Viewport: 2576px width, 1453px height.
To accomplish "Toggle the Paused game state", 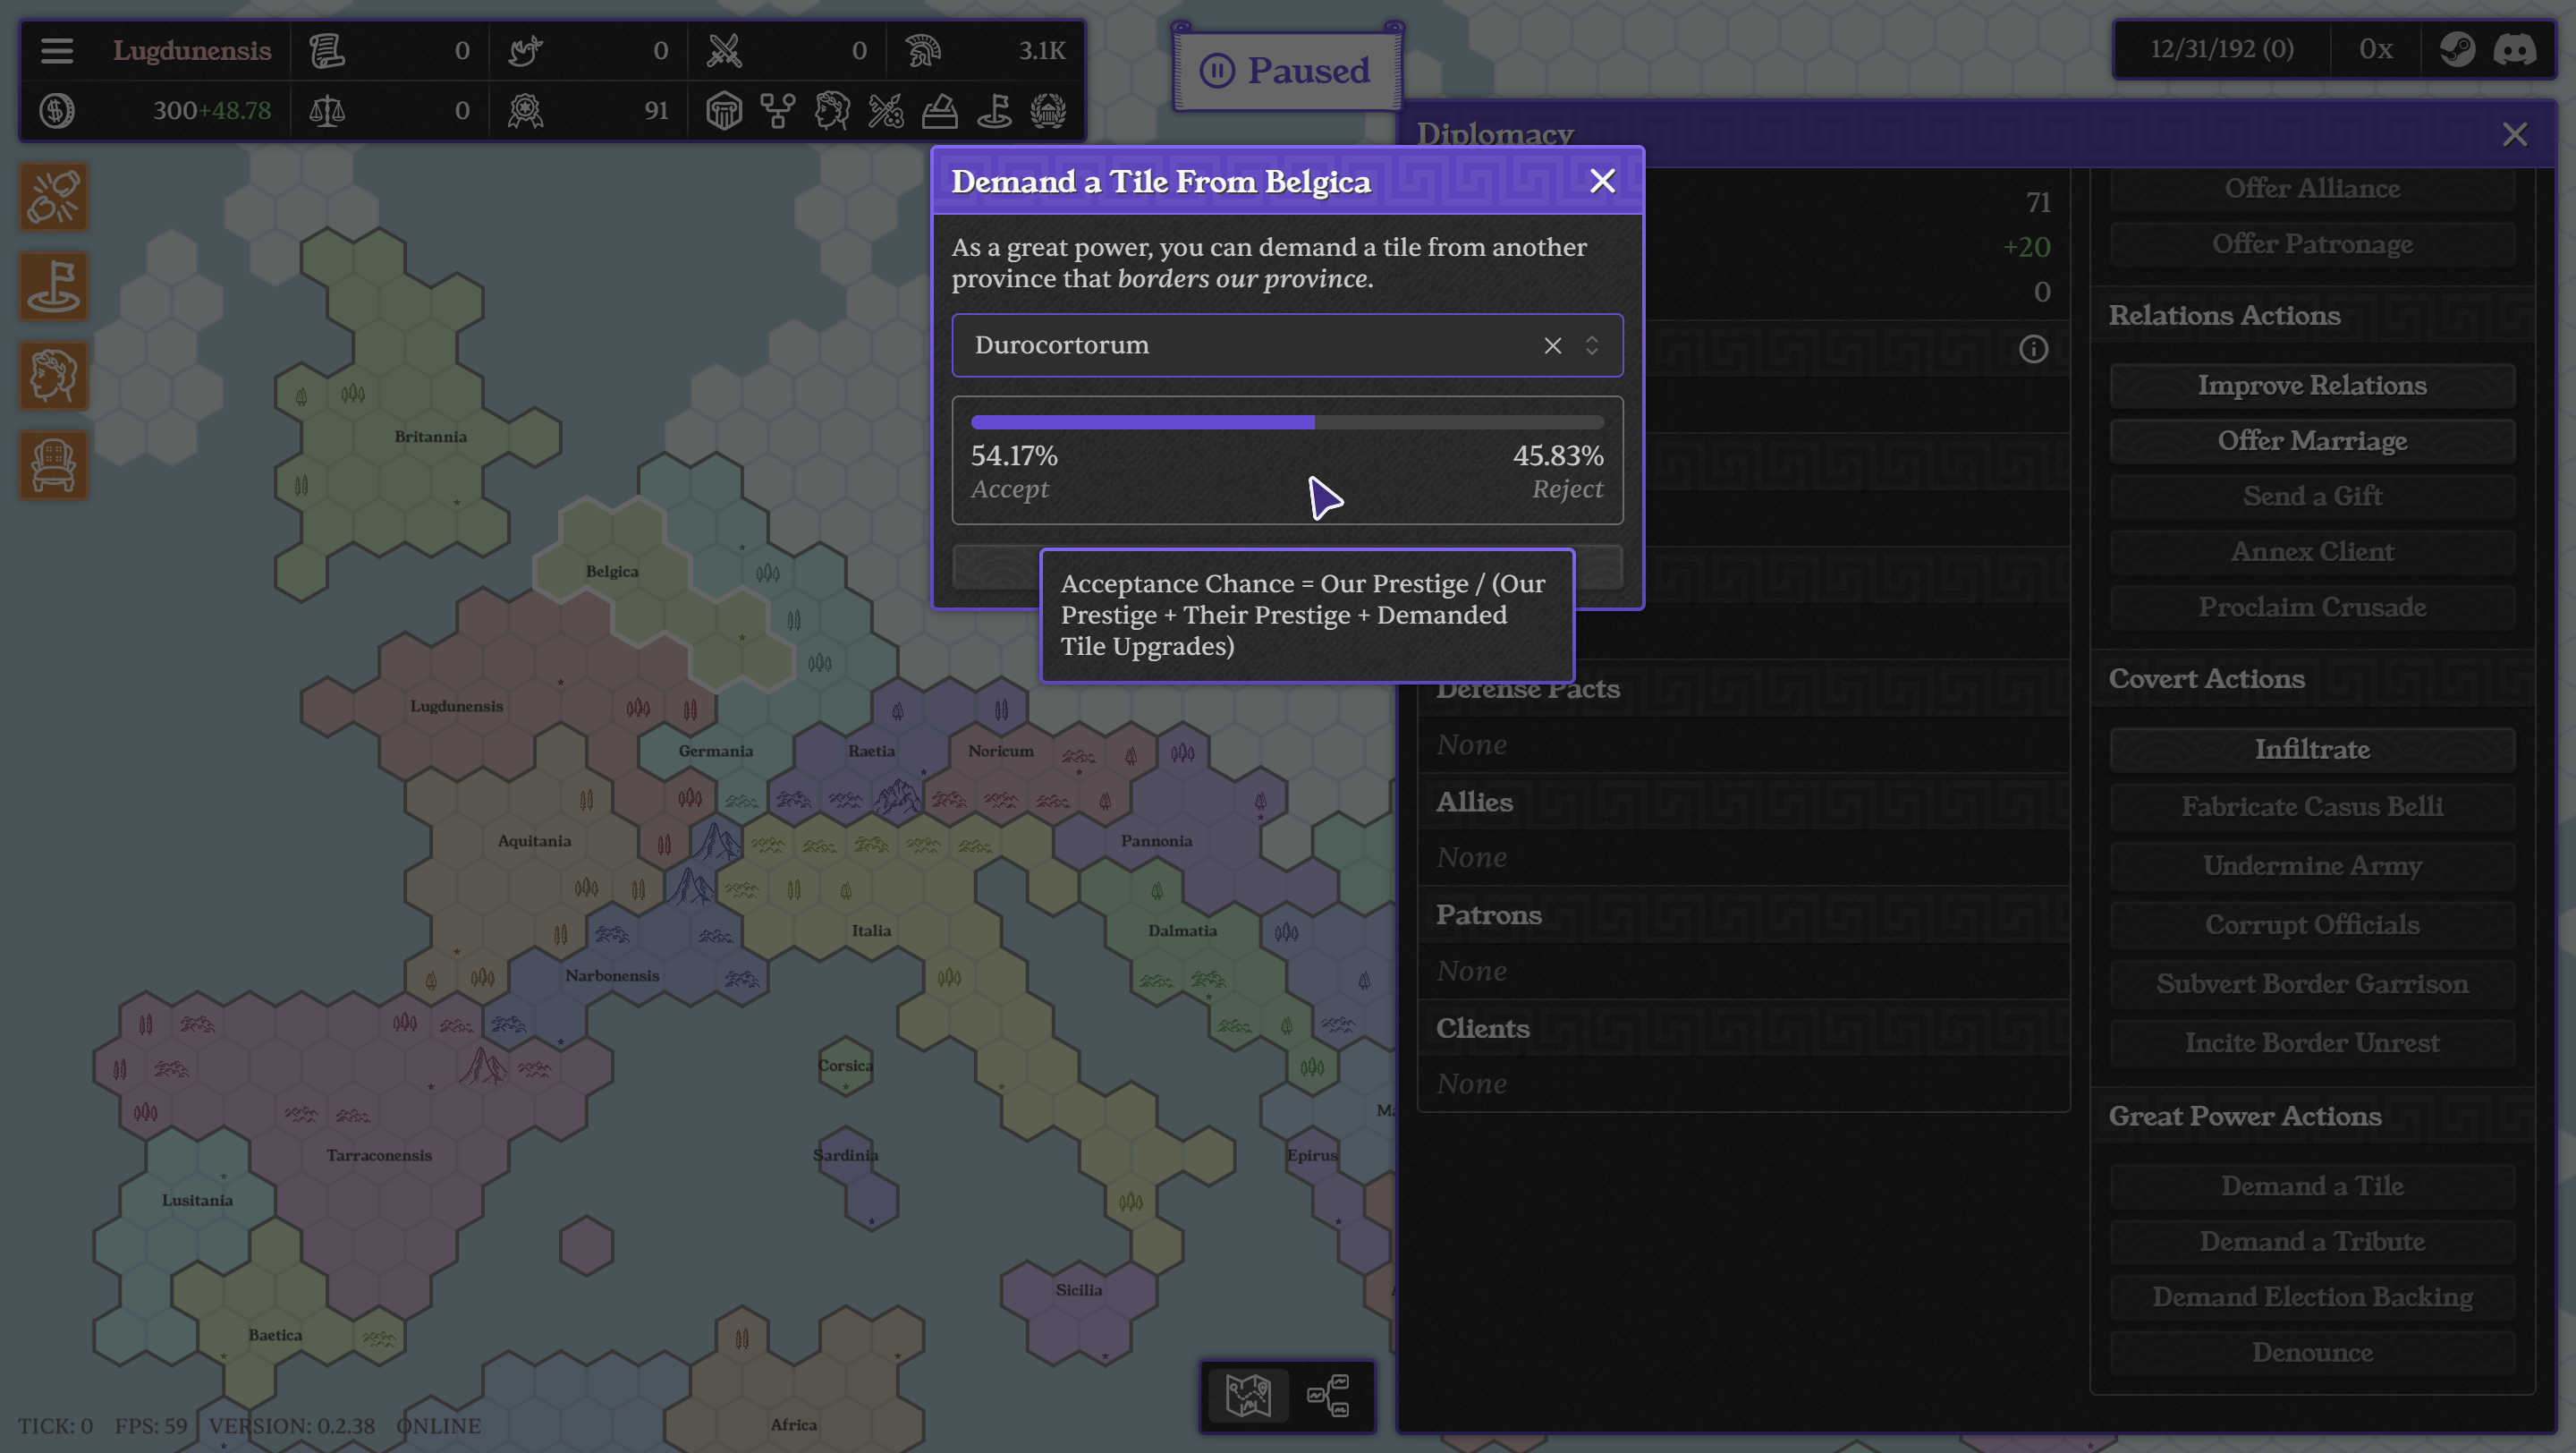I will (1286, 70).
